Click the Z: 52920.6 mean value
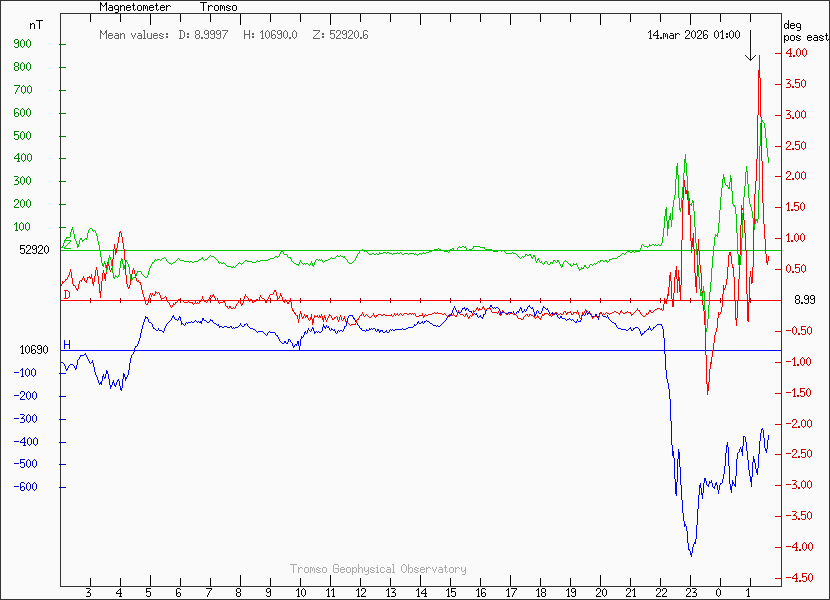This screenshot has width=830, height=600. [341, 35]
